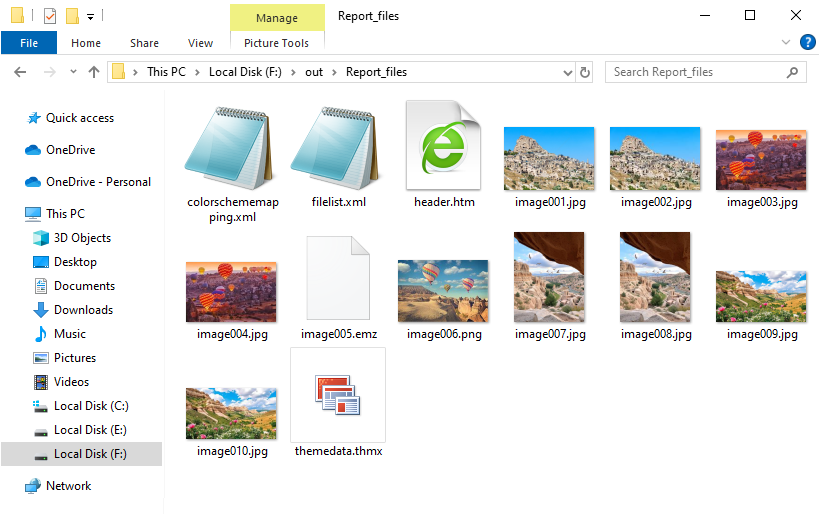Image resolution: width=820 pixels, height=514 pixels.
Task: Navigate to Local Disk (F:) in address path
Action: (x=245, y=72)
